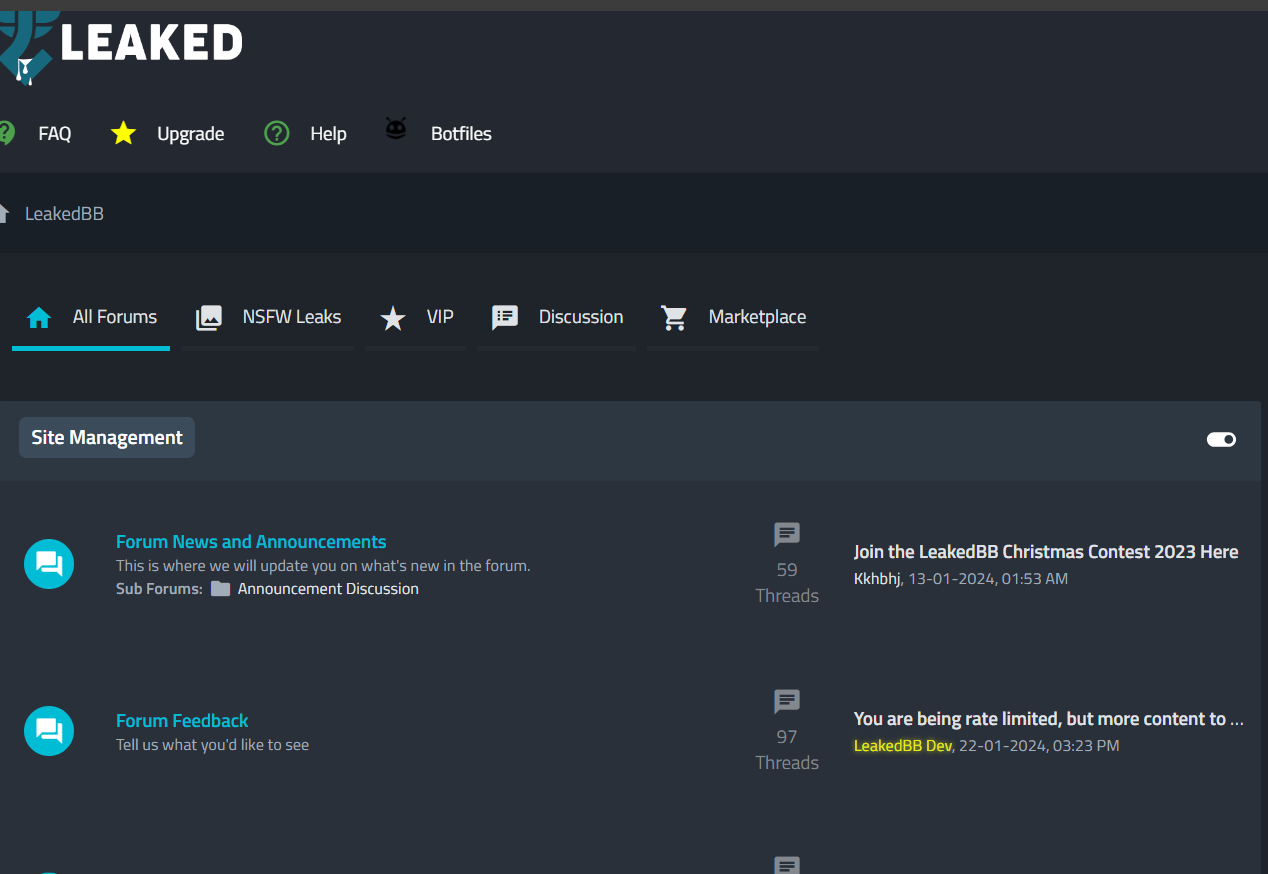The image size is (1268, 874).
Task: Click the '22-01-2024, 03:23 PM' timestamp
Action: [x=1039, y=746]
